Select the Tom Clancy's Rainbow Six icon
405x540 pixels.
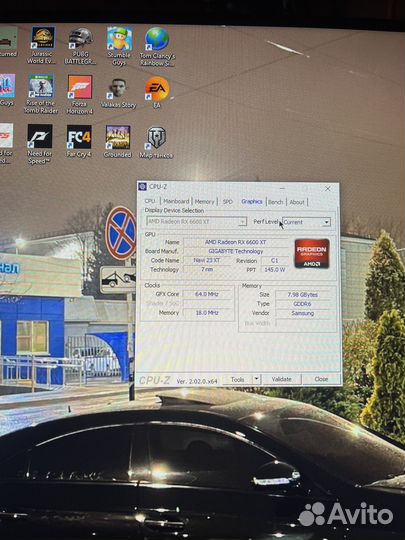[x=157, y=47]
